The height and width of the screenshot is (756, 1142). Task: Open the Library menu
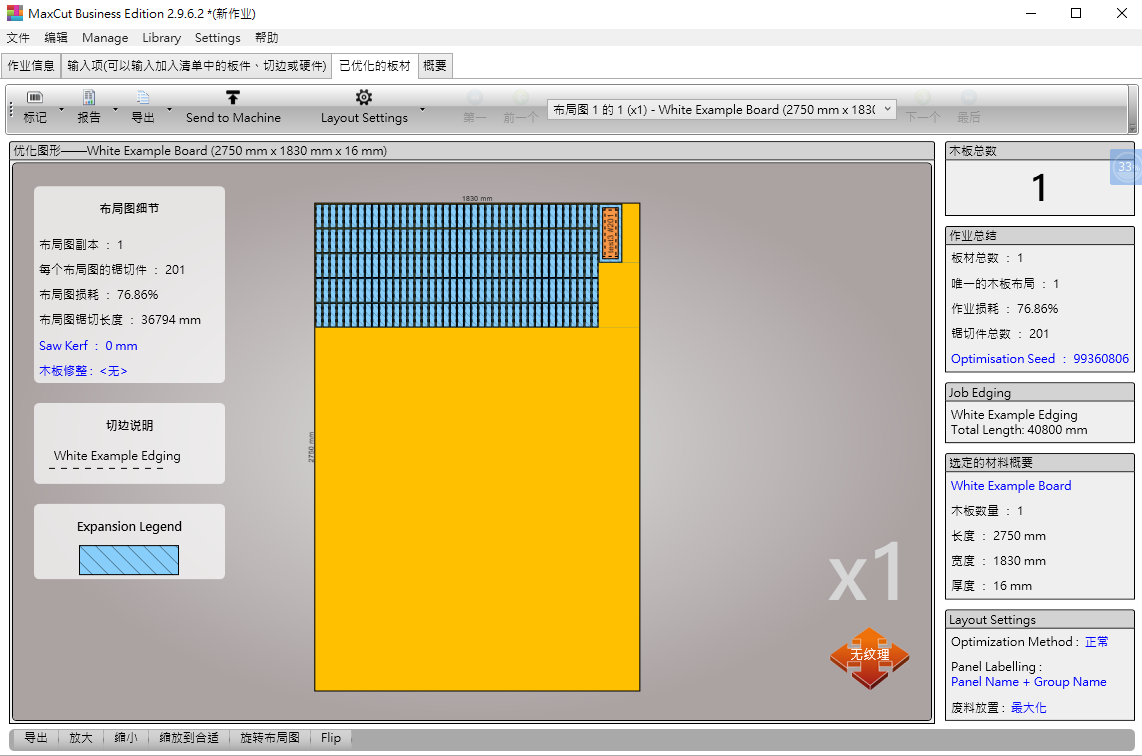pos(161,38)
